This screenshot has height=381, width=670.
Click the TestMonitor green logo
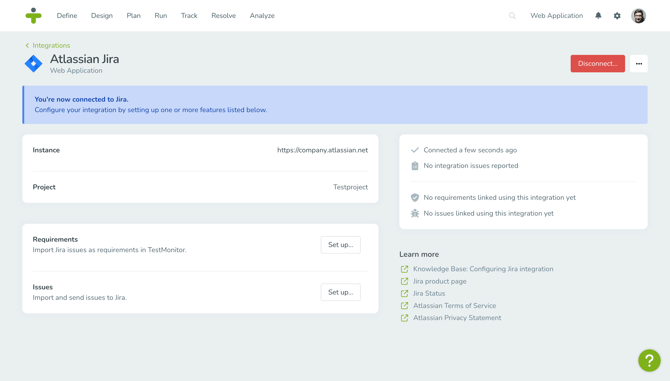pos(33,15)
